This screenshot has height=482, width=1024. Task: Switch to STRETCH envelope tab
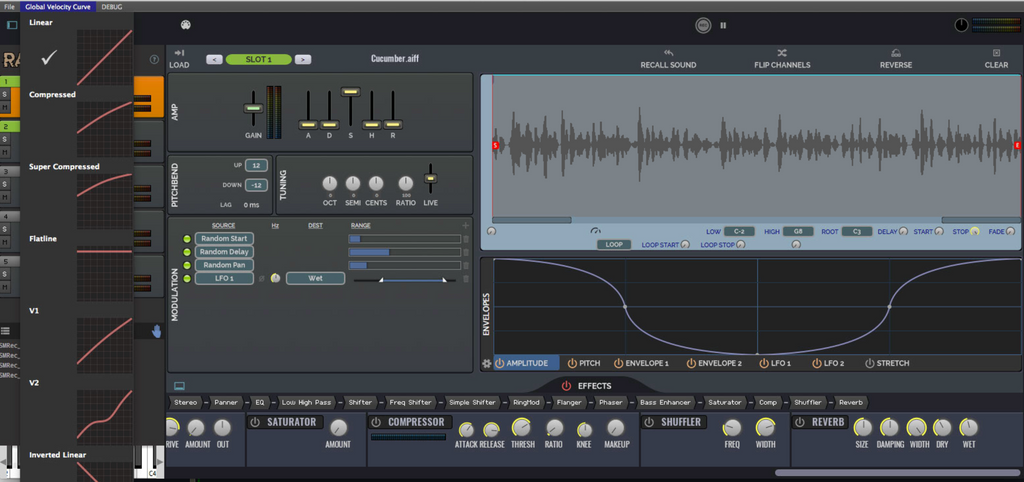click(x=887, y=363)
